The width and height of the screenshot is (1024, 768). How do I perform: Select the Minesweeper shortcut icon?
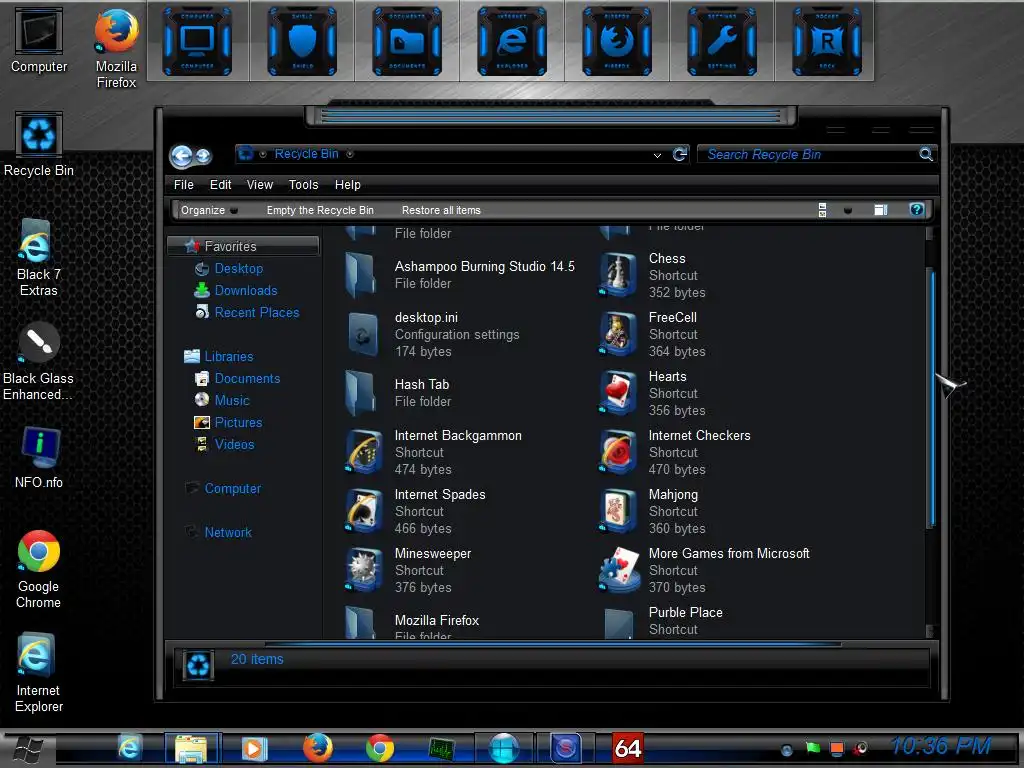[364, 570]
